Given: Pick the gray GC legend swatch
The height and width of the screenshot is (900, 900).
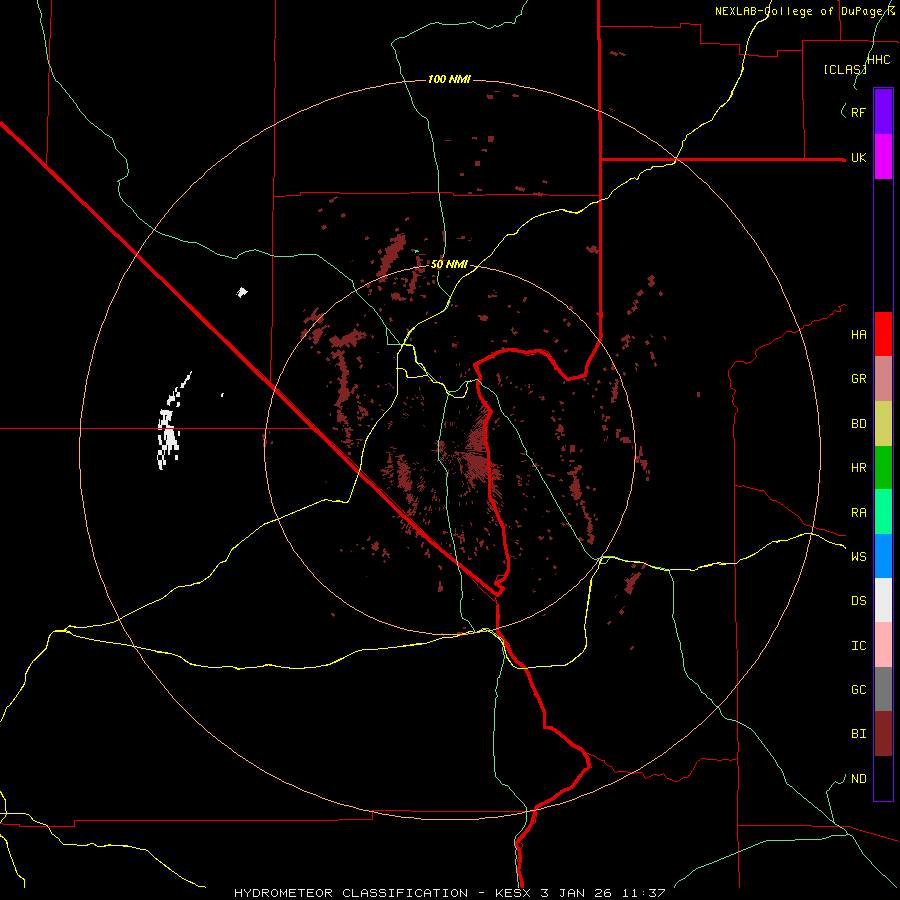Looking at the screenshot, I should pyautogui.click(x=883, y=689).
